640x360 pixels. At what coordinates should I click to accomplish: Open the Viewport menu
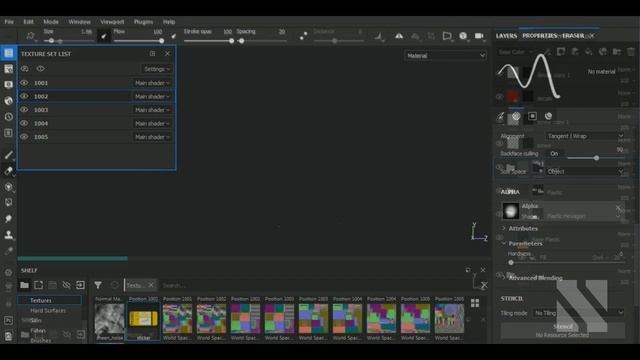click(x=112, y=22)
